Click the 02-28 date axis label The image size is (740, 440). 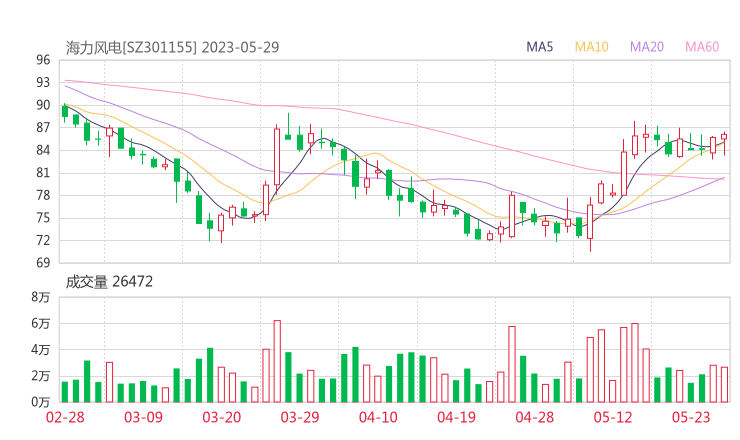[x=65, y=417]
